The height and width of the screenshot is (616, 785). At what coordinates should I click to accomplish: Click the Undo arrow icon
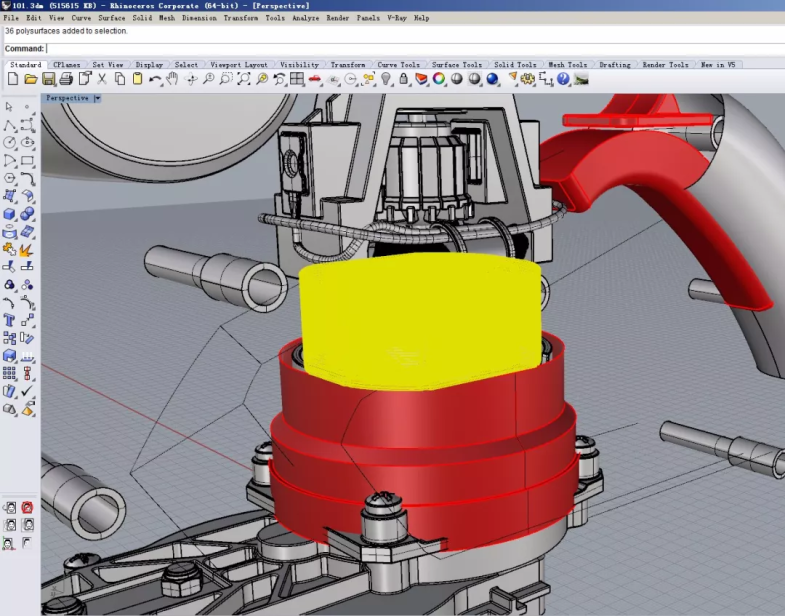[154, 79]
